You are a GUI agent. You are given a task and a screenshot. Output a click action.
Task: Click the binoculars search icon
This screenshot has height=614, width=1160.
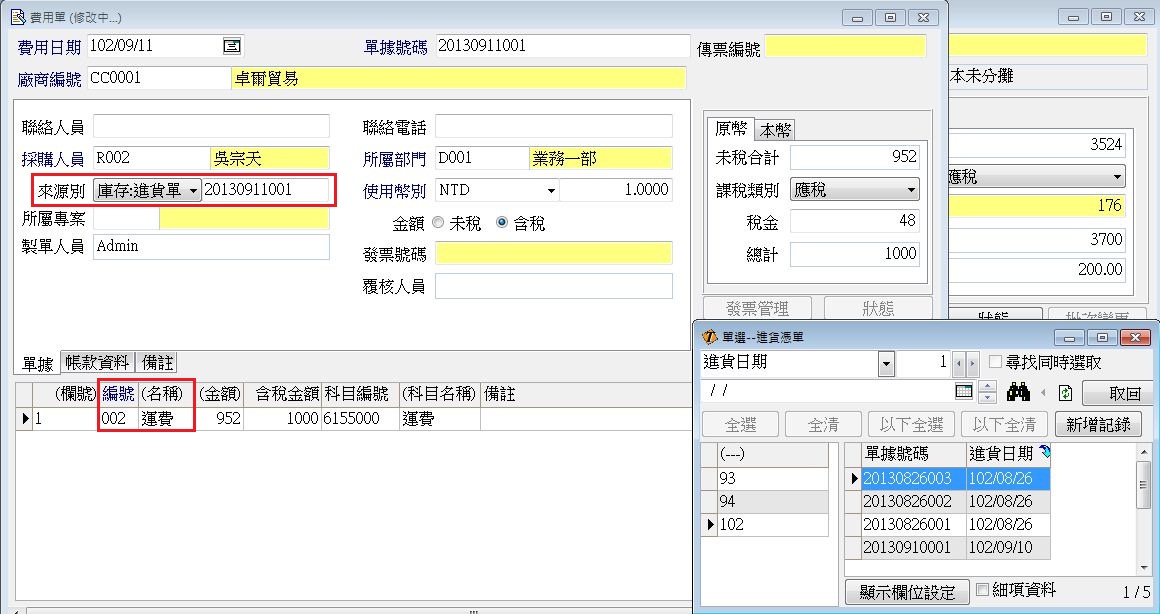pyautogui.click(x=1018, y=393)
